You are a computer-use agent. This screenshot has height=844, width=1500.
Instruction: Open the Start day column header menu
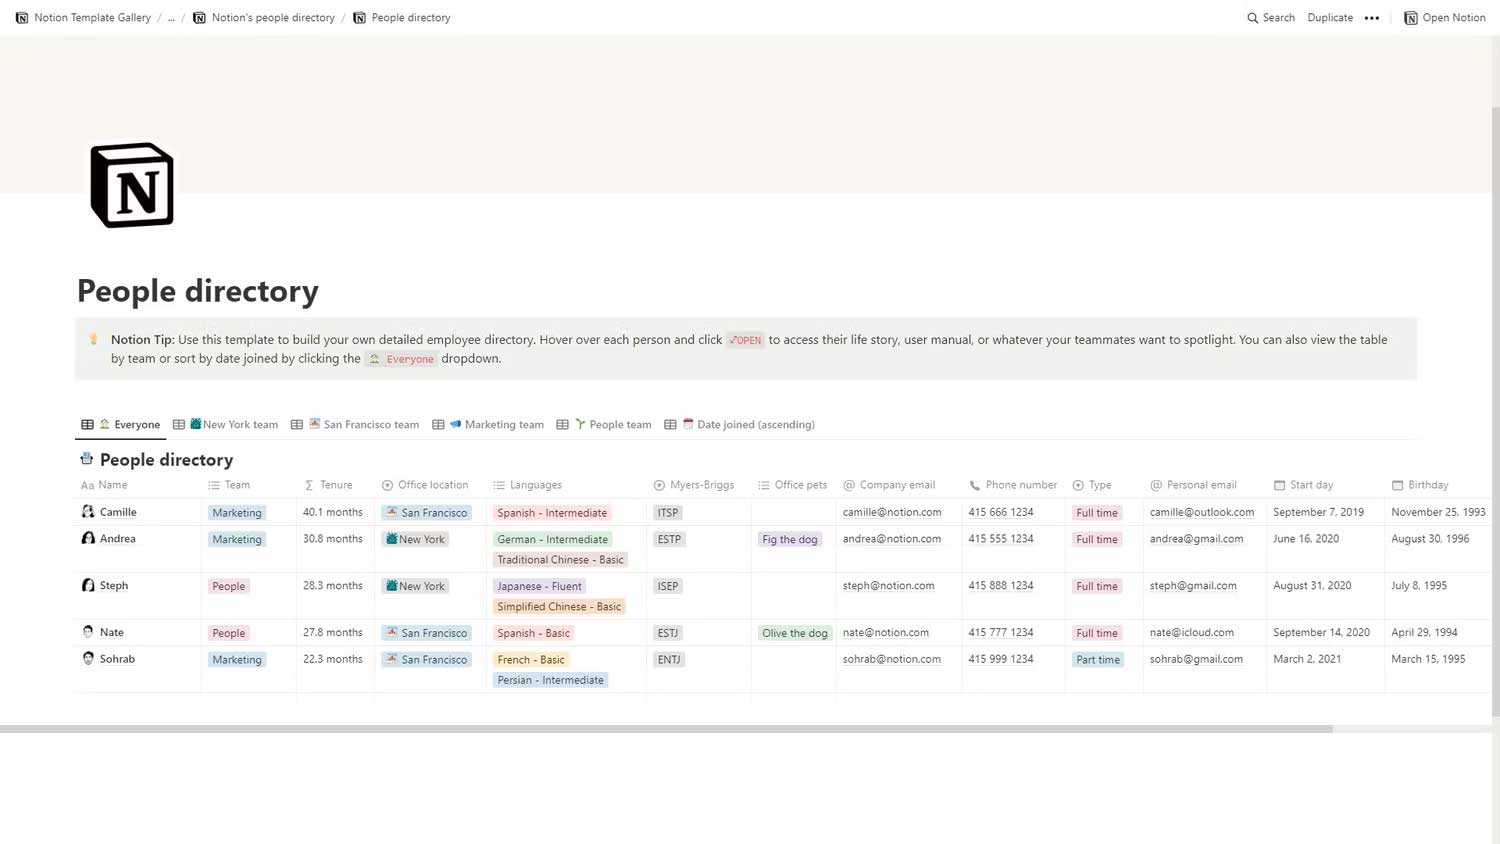click(x=1326, y=485)
